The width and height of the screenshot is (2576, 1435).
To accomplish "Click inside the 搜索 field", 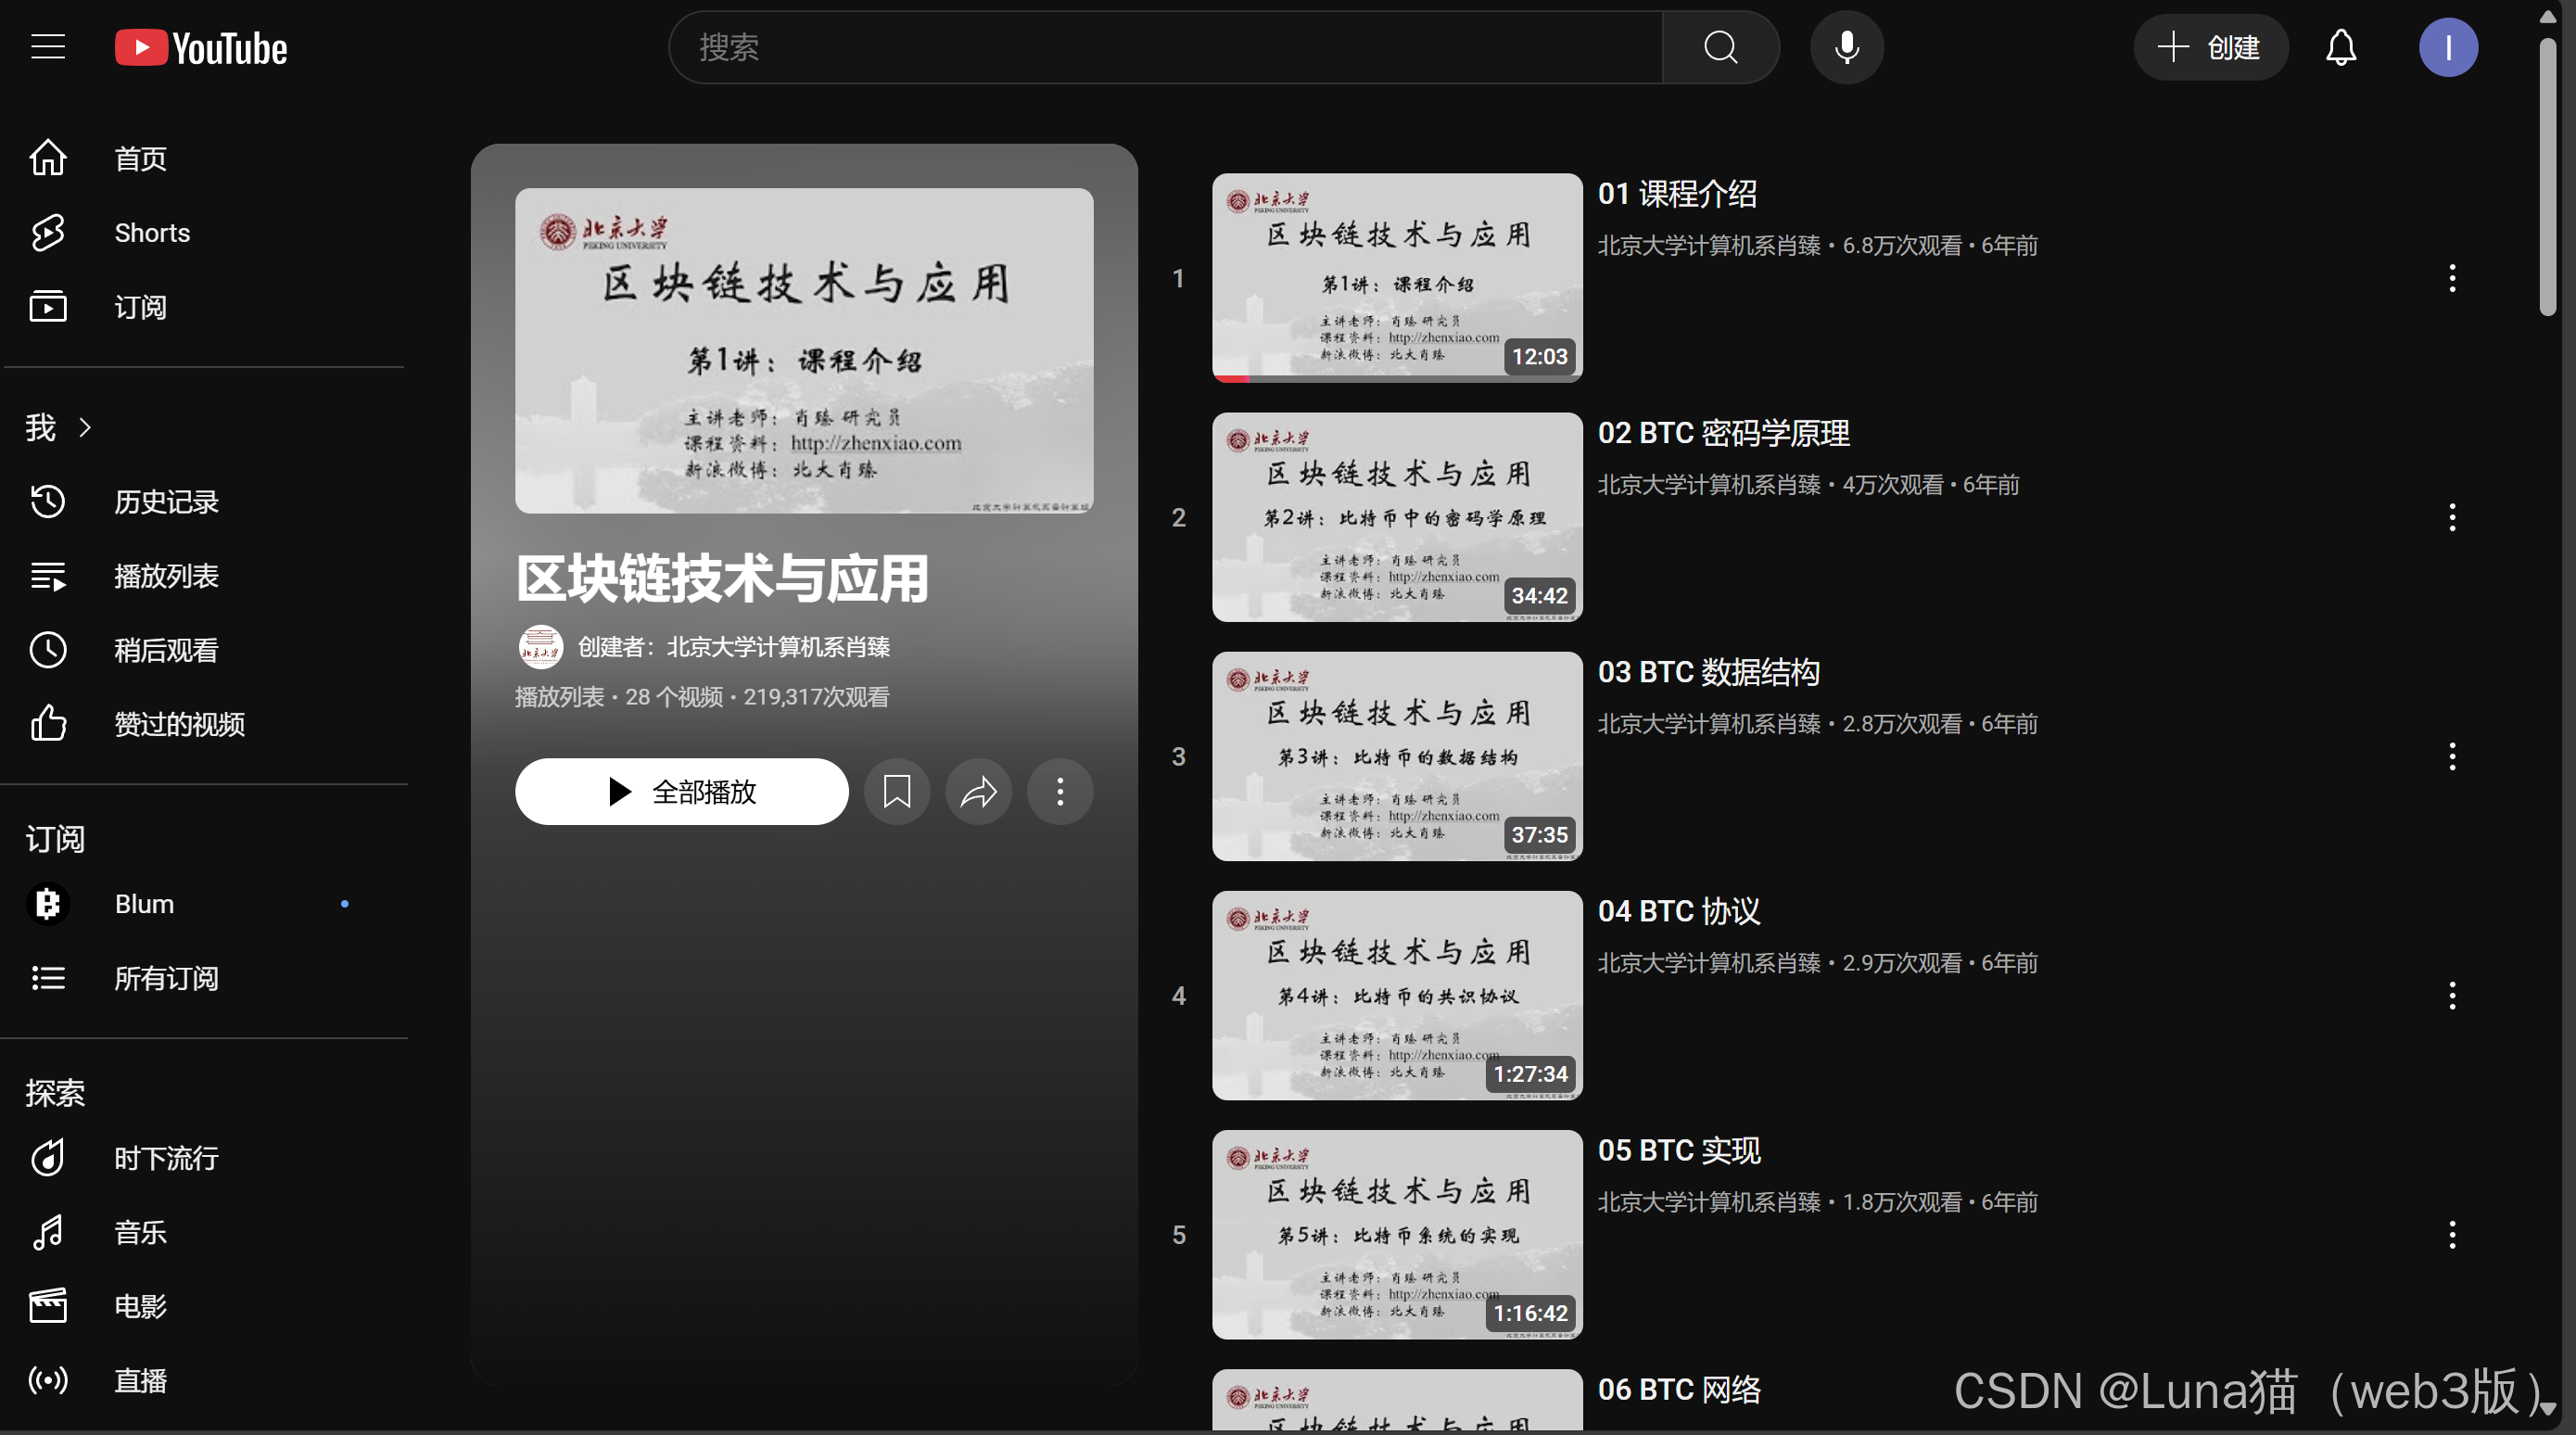I will [1165, 47].
